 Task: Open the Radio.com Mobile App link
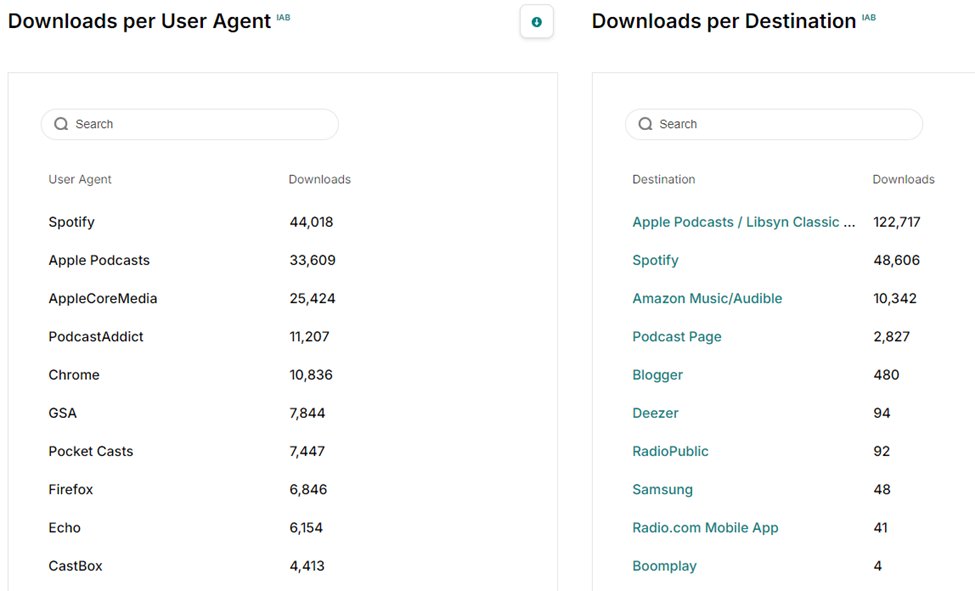(x=705, y=528)
